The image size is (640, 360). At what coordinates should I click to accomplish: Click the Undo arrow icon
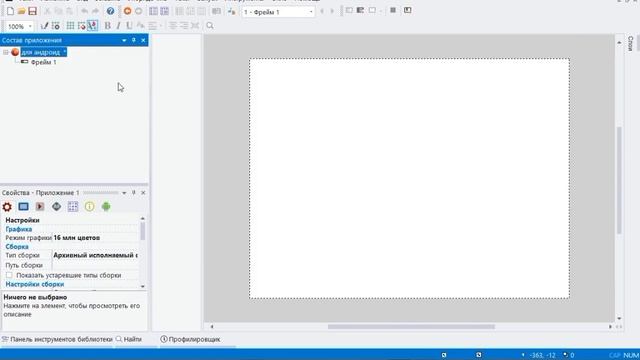pyautogui.click(x=84, y=11)
